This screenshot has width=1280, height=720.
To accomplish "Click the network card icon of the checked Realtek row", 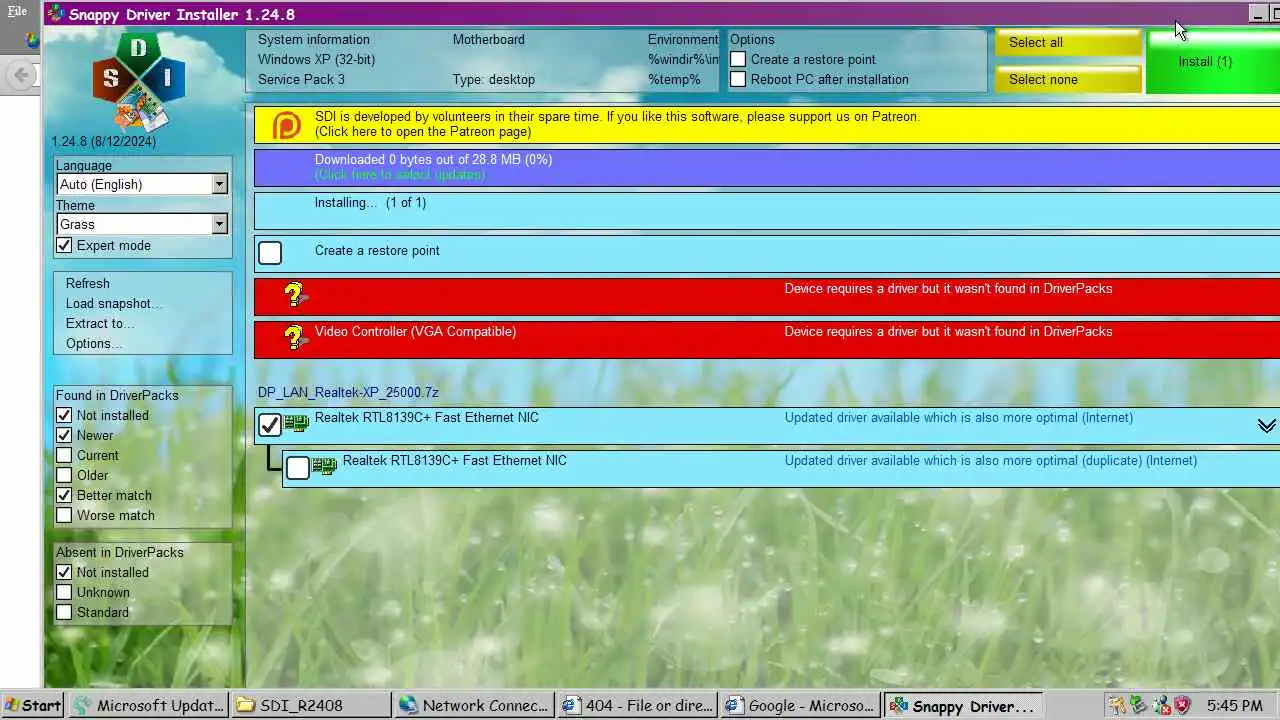I will coord(297,424).
